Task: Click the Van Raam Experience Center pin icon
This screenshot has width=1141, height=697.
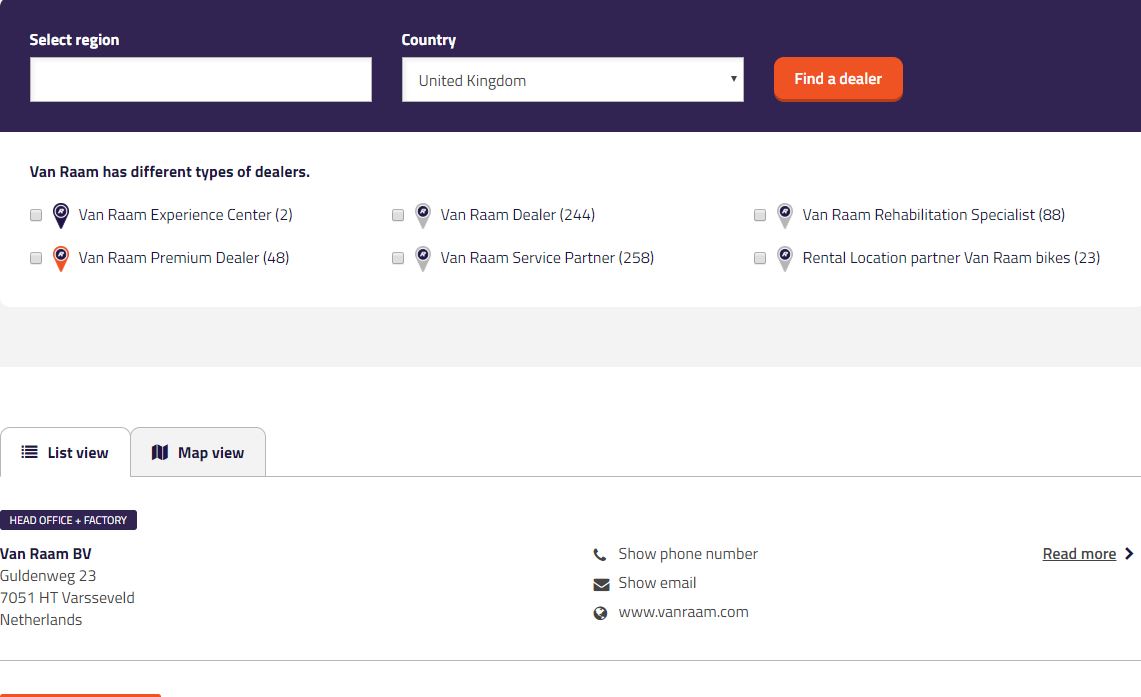Action: tap(61, 215)
